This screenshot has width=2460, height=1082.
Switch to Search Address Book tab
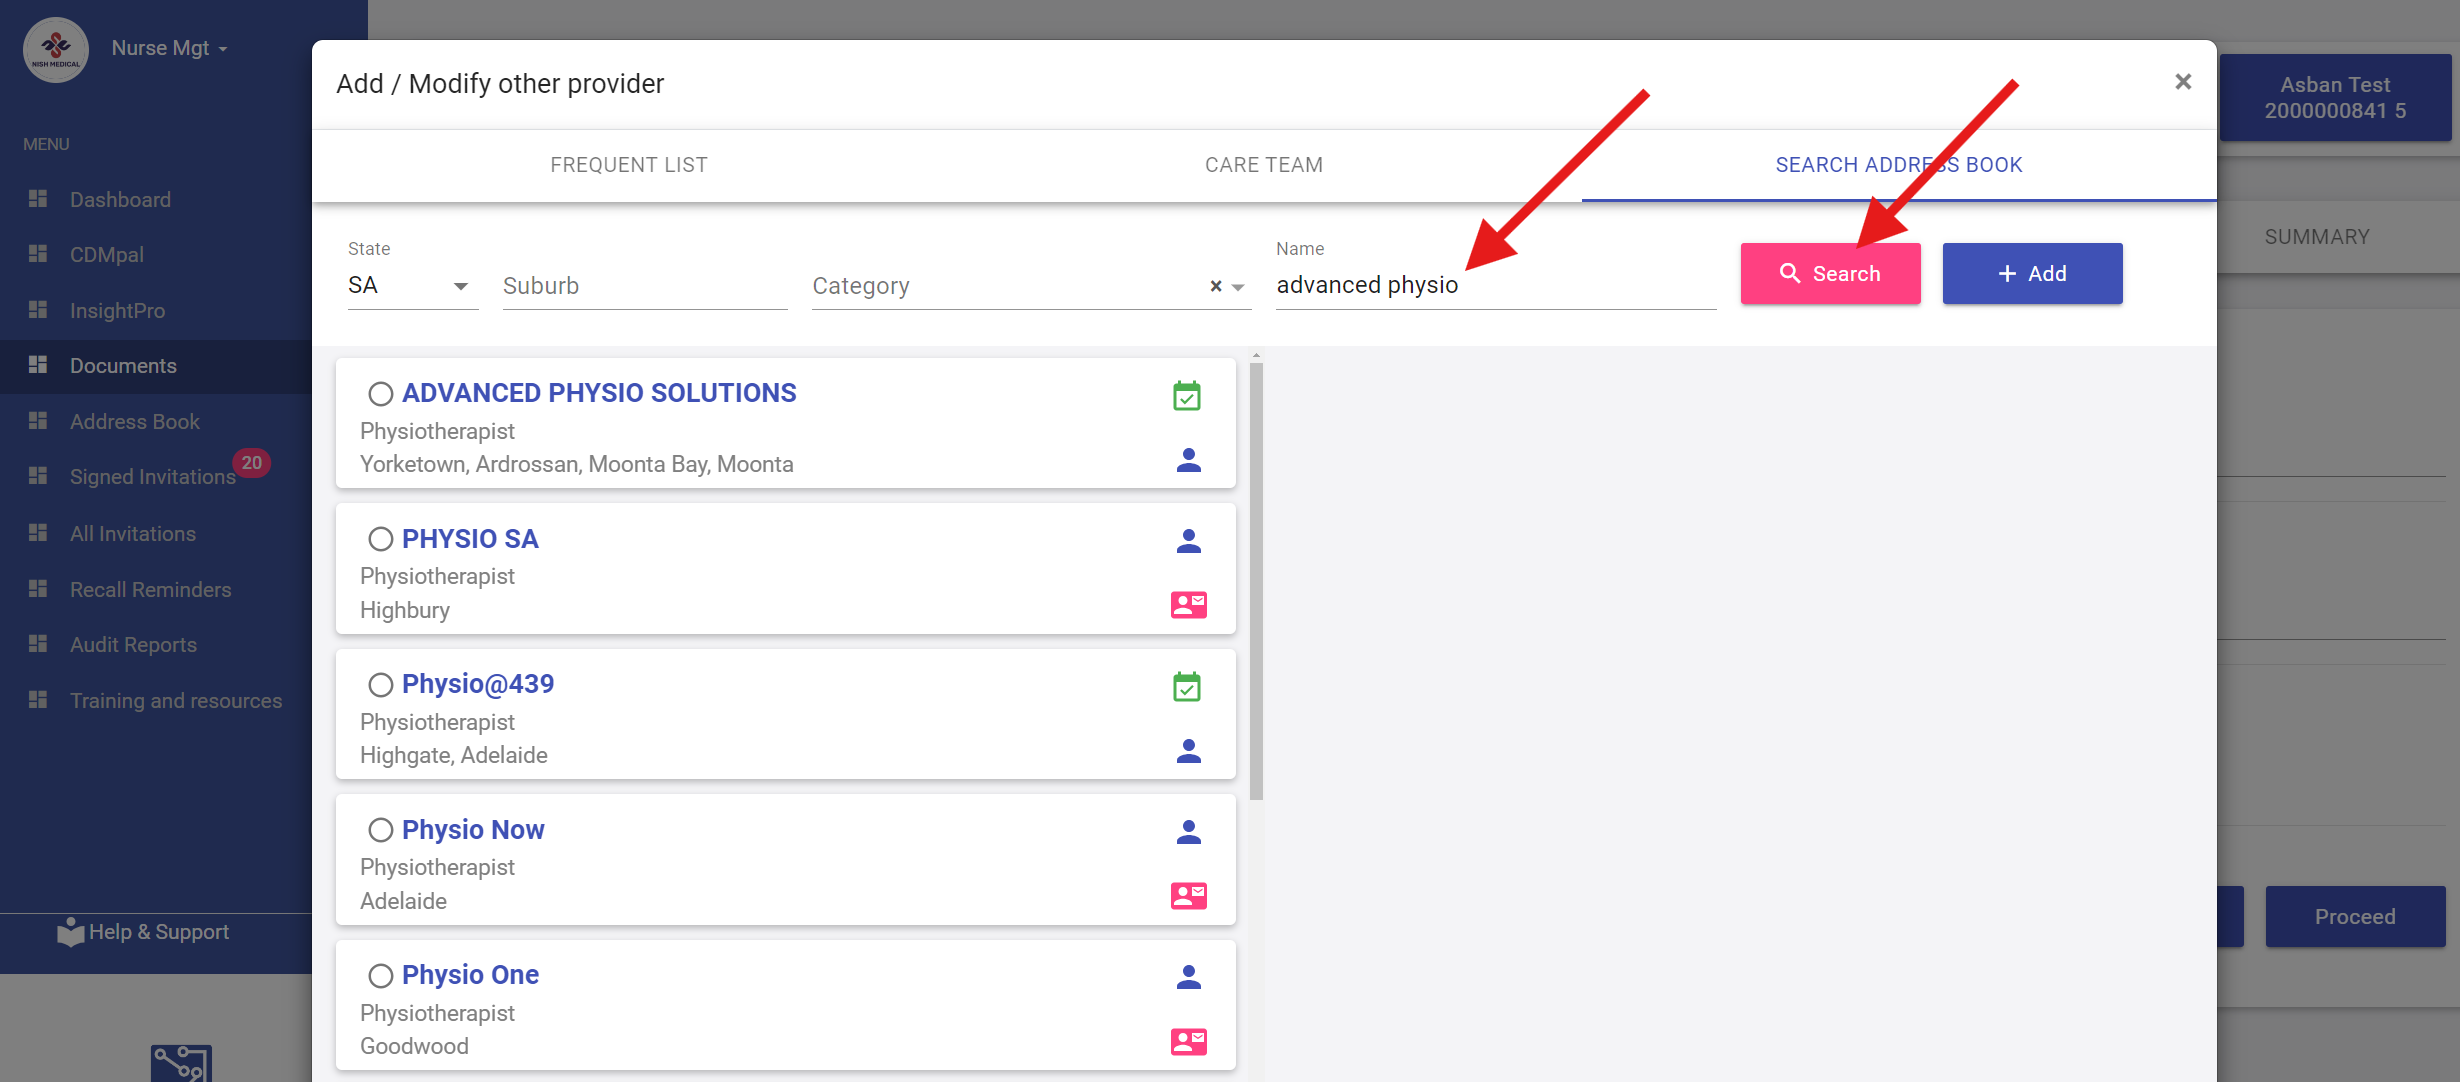pyautogui.click(x=1899, y=165)
